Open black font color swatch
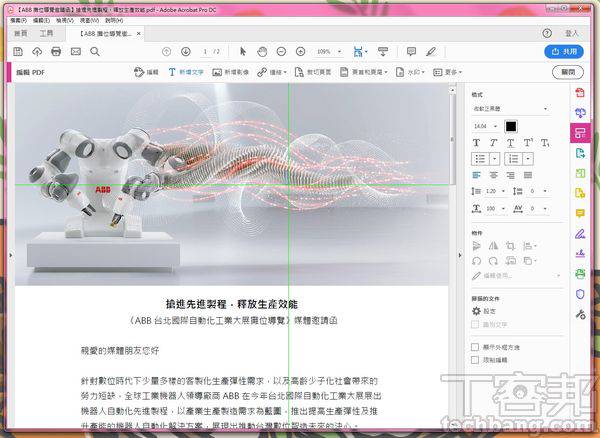Image resolution: width=600 pixels, height=438 pixels. (x=511, y=126)
